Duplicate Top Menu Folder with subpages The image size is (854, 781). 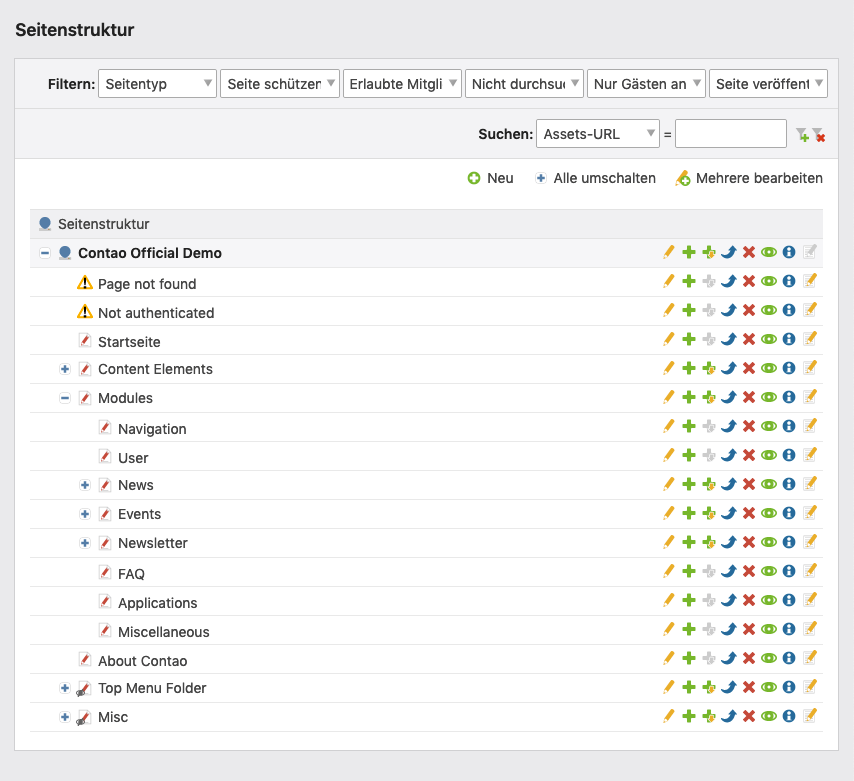point(709,687)
